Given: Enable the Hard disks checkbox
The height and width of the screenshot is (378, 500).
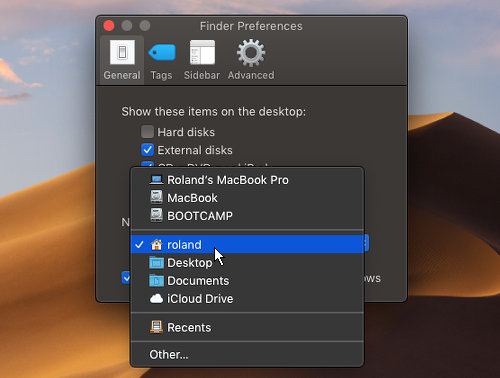Looking at the screenshot, I should point(147,132).
